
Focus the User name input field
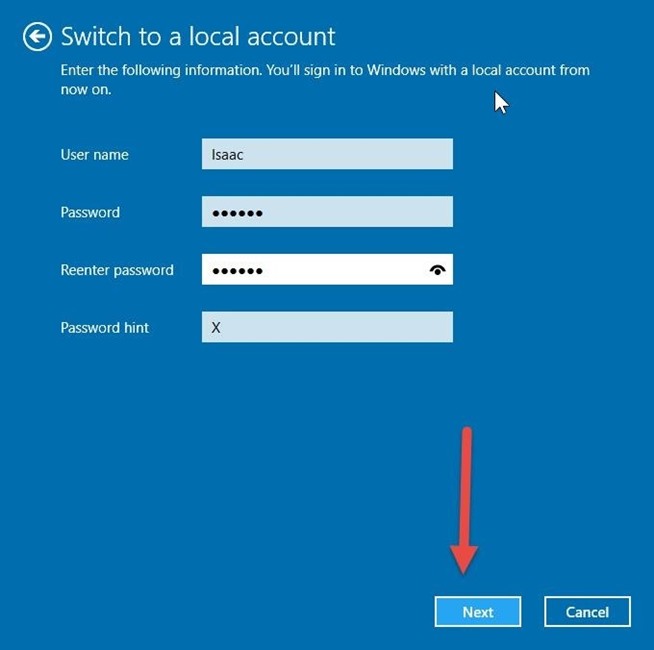point(327,154)
